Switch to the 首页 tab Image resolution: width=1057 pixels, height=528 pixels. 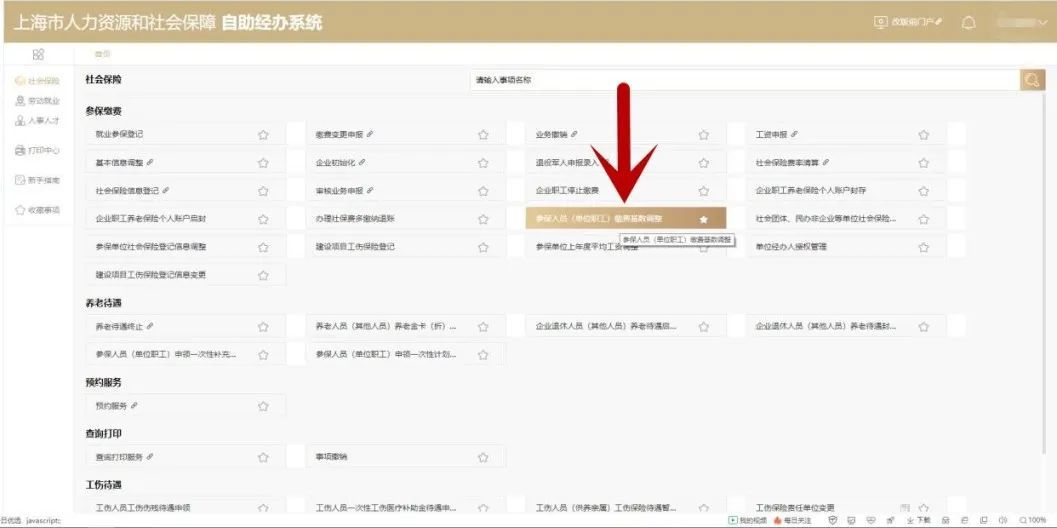click(x=102, y=54)
